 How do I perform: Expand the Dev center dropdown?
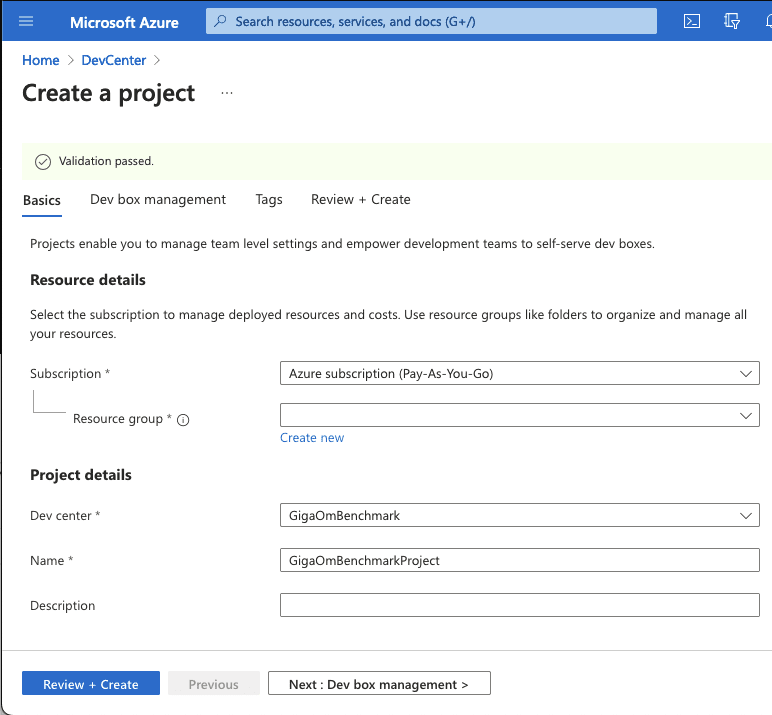(x=519, y=516)
